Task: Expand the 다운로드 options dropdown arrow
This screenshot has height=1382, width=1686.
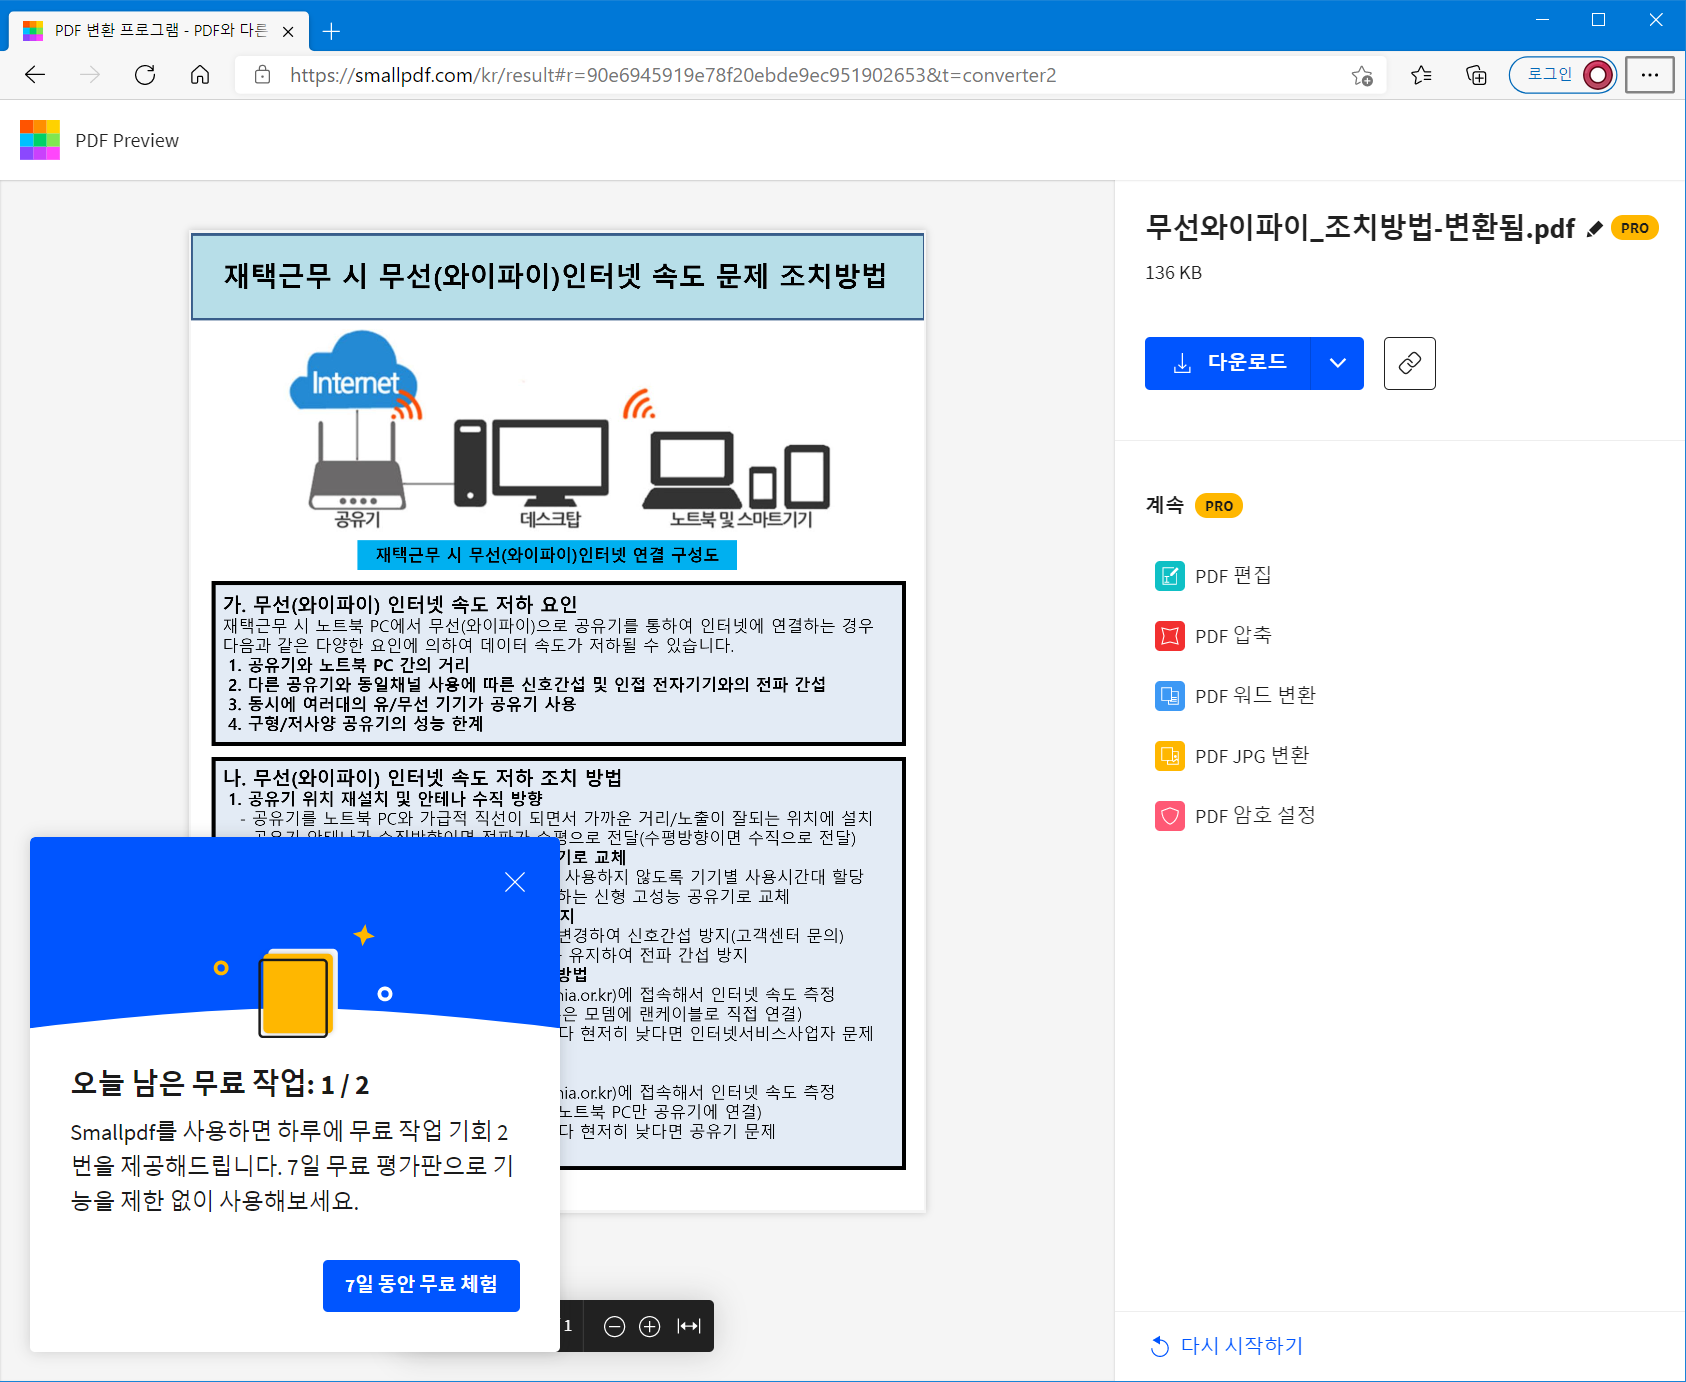Action: click(x=1338, y=363)
